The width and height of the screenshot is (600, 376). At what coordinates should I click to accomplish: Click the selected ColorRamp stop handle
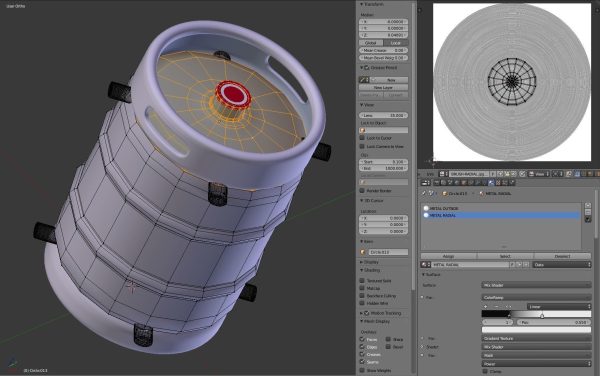click(542, 316)
